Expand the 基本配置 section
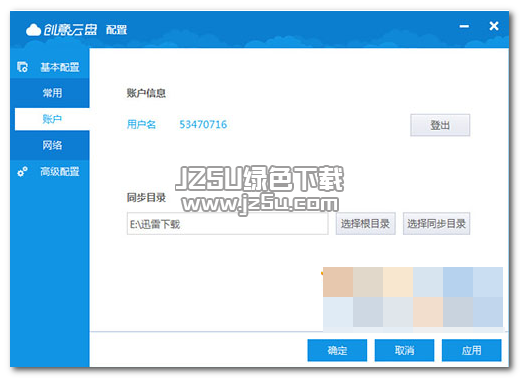This screenshot has height=378, width=520. pyautogui.click(x=50, y=67)
